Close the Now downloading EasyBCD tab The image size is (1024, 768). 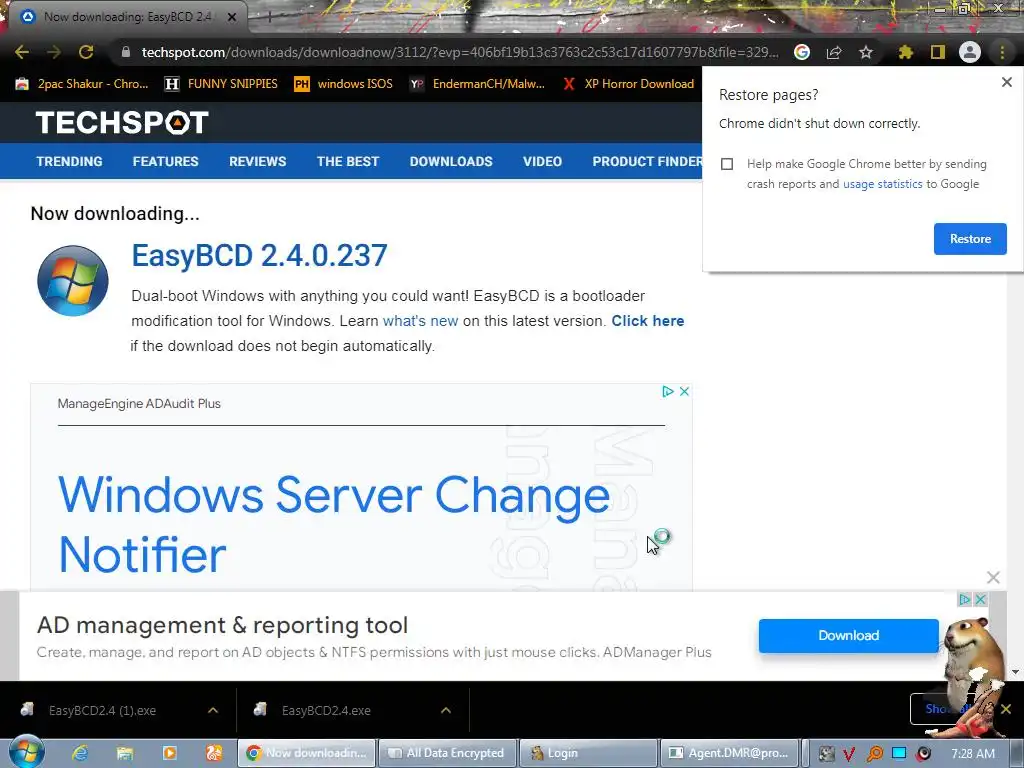click(x=232, y=17)
